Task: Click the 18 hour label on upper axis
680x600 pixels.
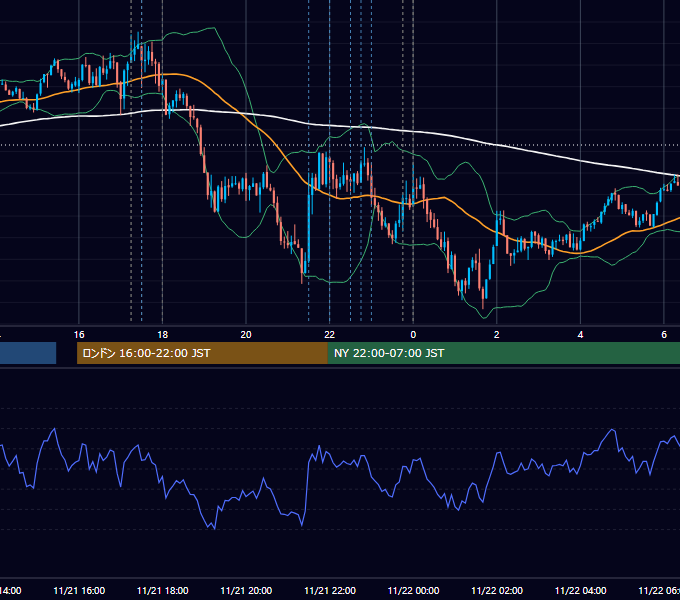Action: pos(163,335)
